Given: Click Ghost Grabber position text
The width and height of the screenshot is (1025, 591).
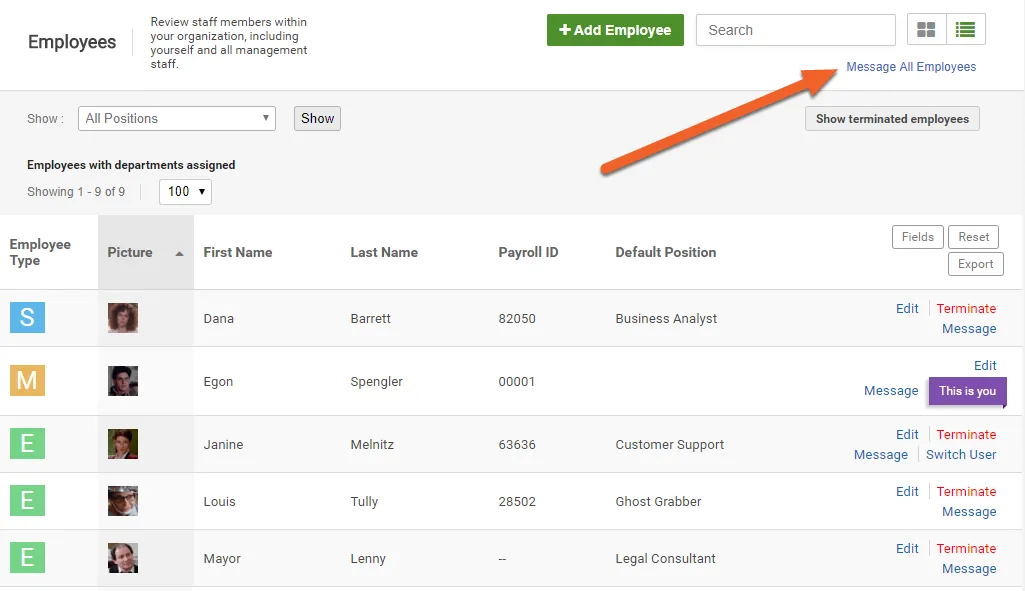Looking at the screenshot, I should point(658,501).
